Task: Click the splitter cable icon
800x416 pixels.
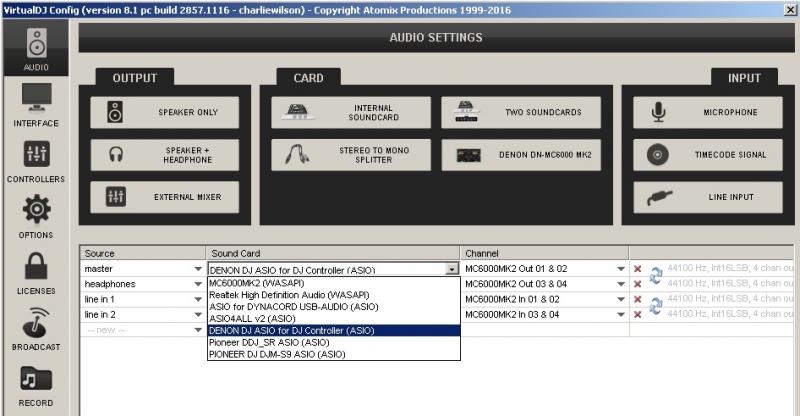Action: click(297, 155)
